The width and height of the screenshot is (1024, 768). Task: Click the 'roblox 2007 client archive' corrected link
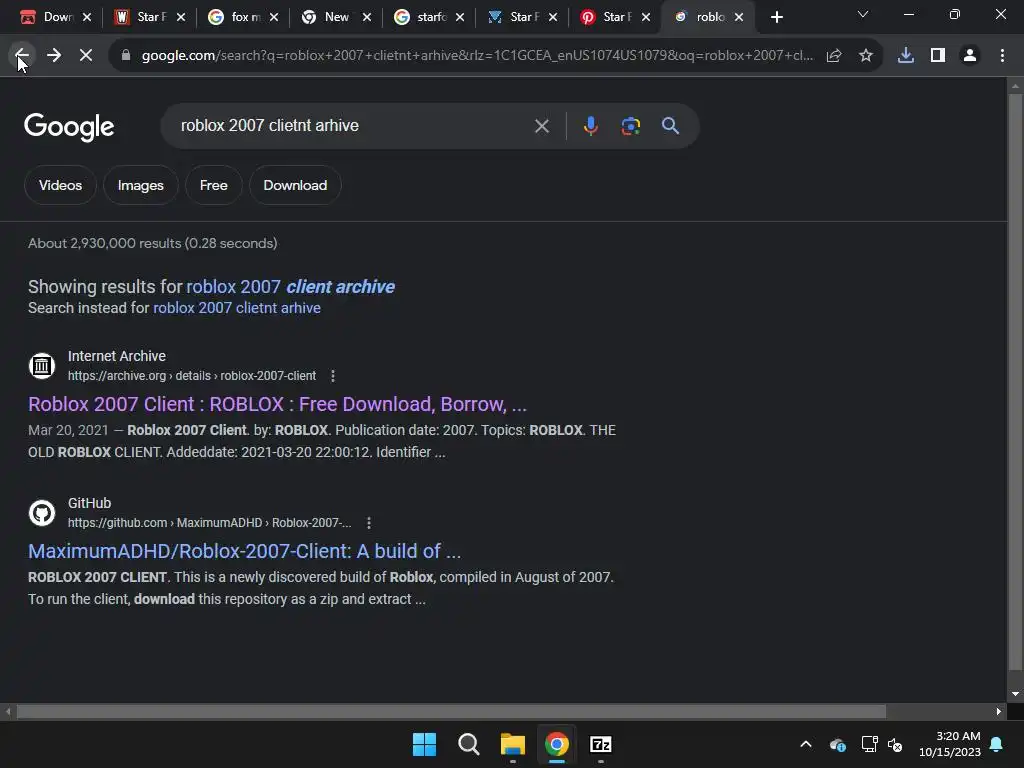pyautogui.click(x=291, y=287)
